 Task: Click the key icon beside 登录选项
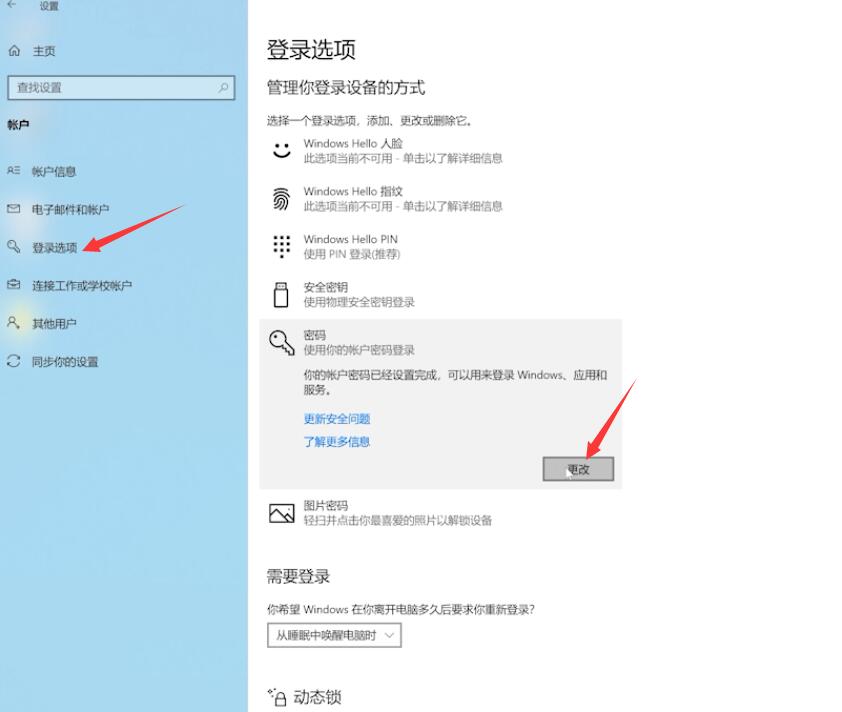click(x=13, y=247)
